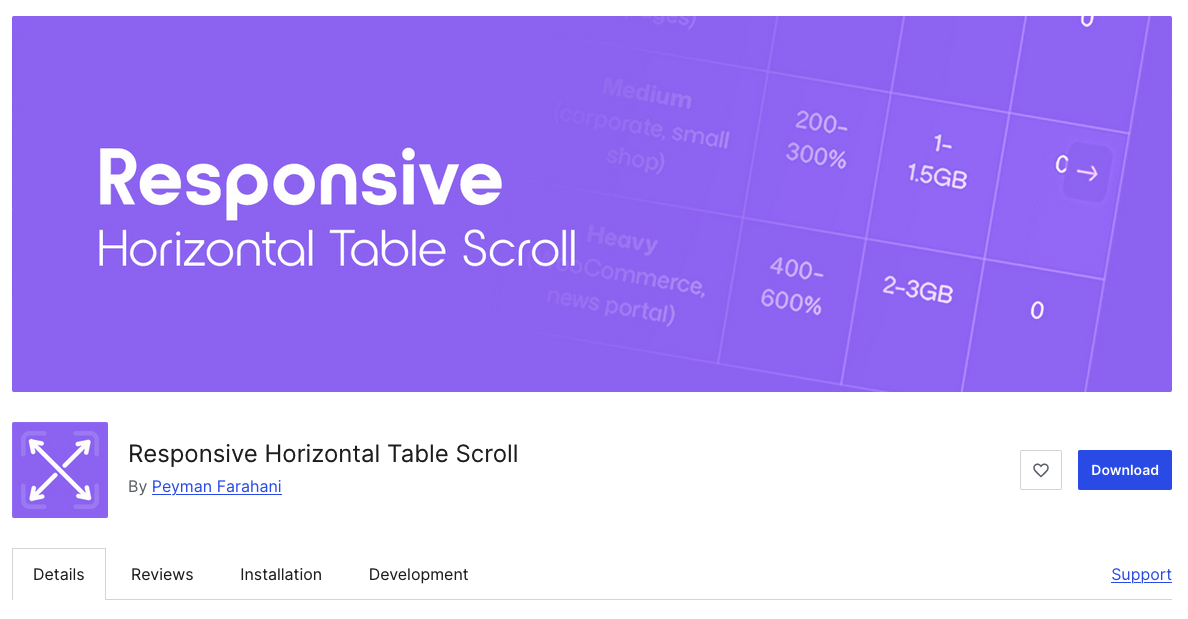
Task: Click the crossed-arrows plugin icon thumbnail
Action: click(59, 470)
